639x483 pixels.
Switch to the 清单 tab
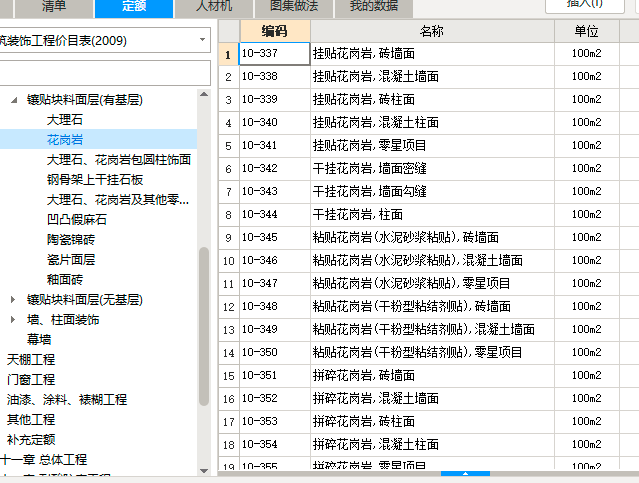coord(54,7)
